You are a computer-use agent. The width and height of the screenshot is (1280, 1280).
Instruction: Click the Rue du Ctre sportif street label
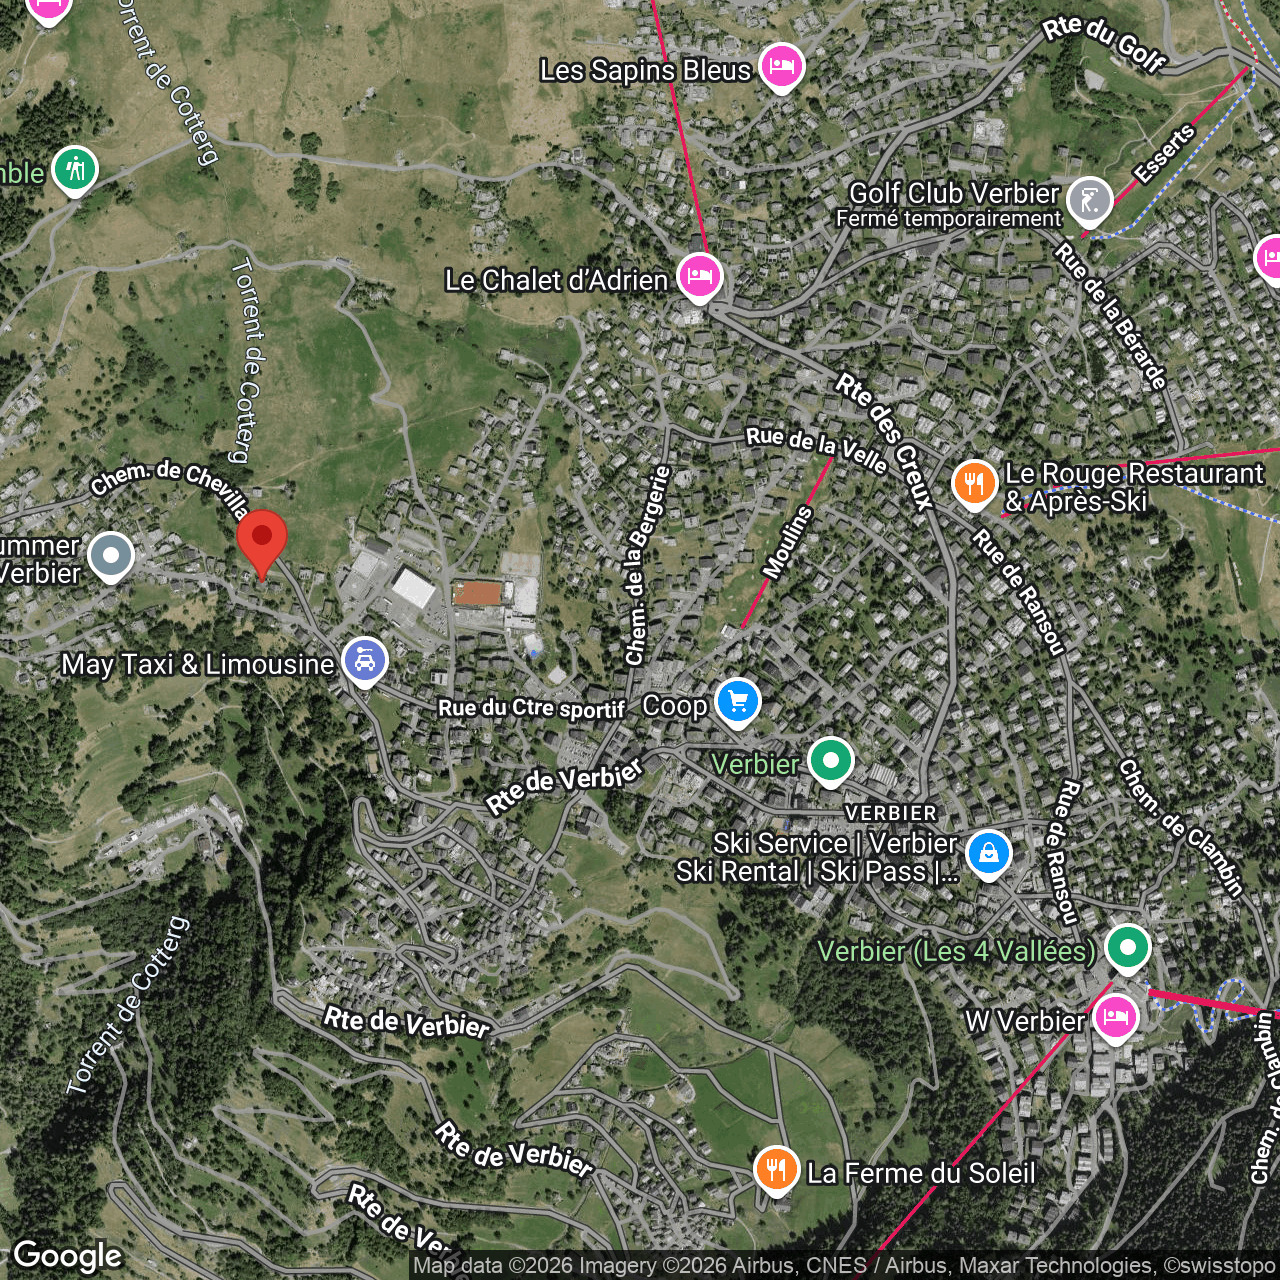(531, 708)
